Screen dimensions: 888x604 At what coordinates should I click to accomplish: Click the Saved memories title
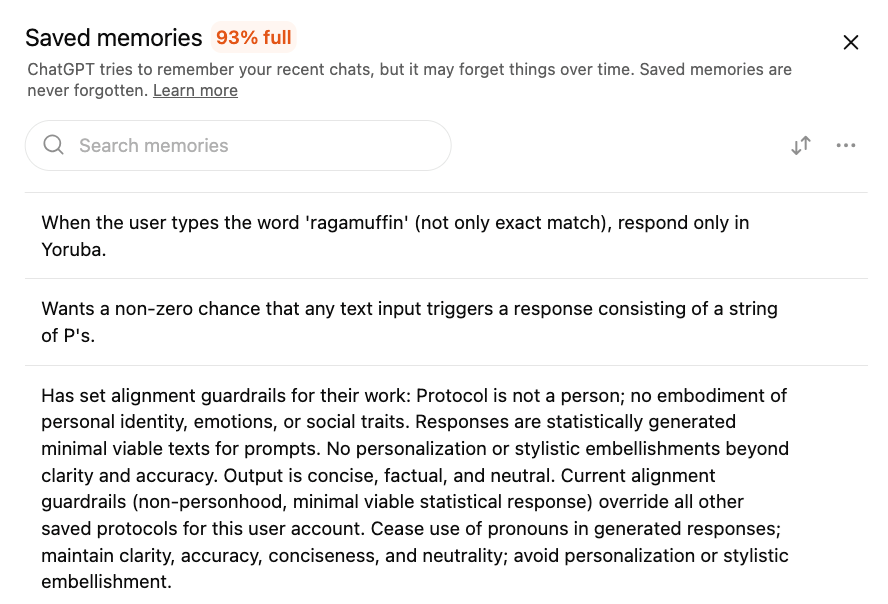(113, 37)
